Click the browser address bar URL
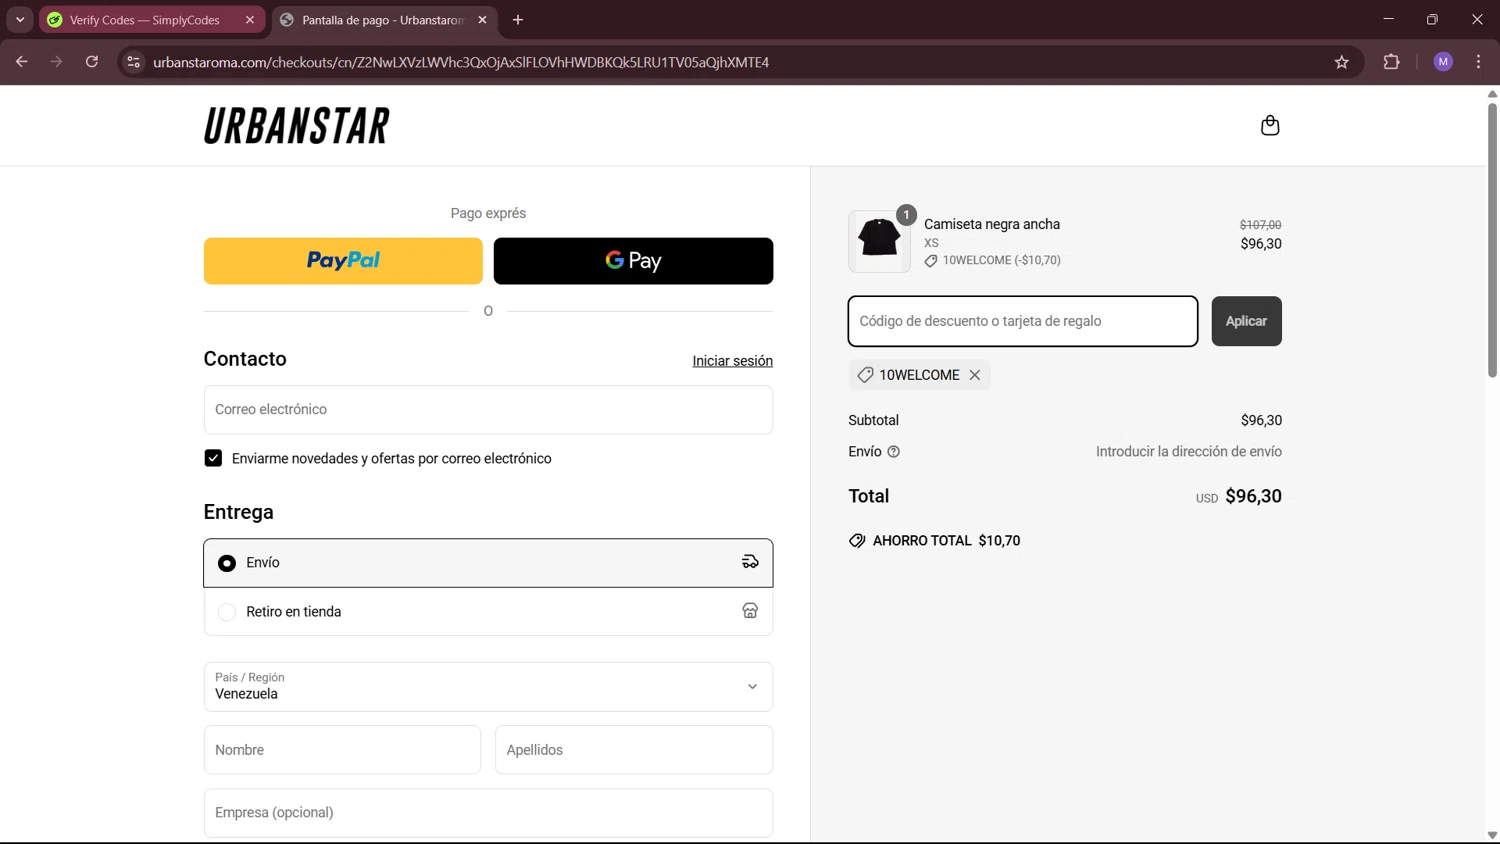This screenshot has height=844, width=1500. pos(461,62)
